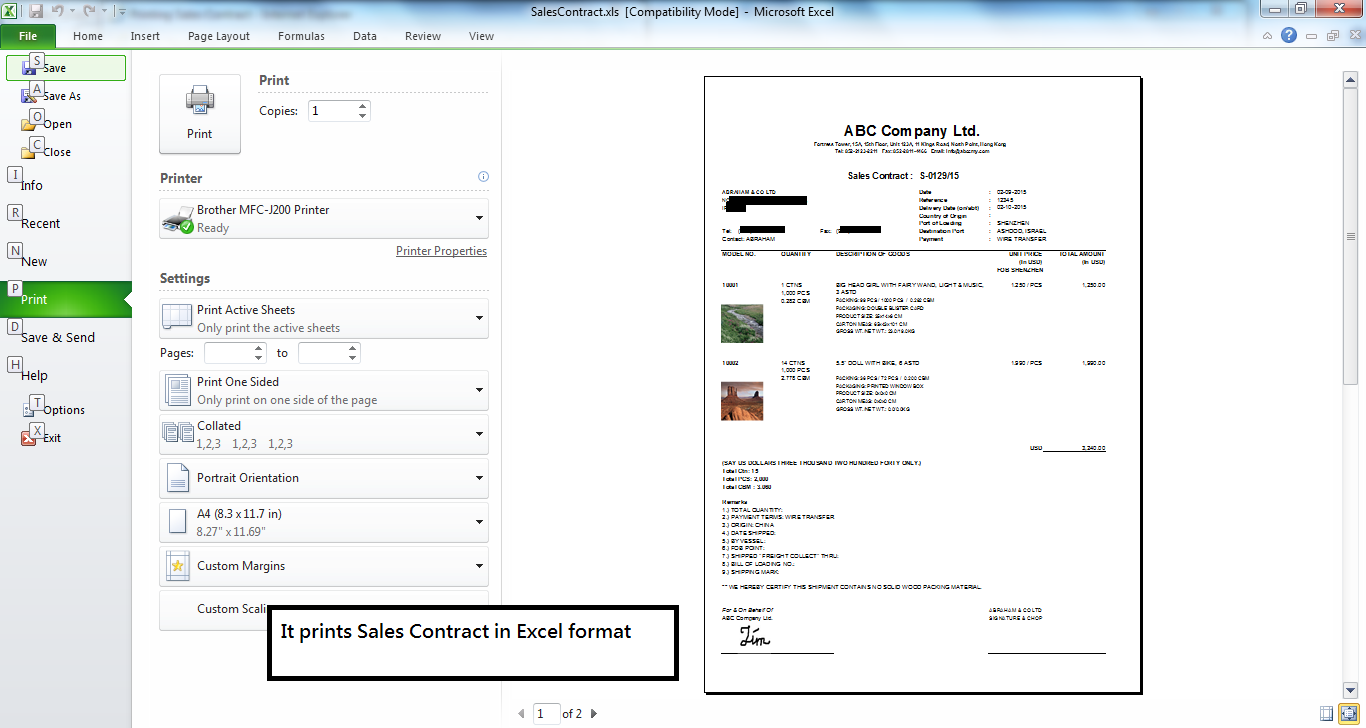Viewport: 1366px width, 728px height.
Task: Choose Save in the Backstage menu
Action: pos(66,68)
